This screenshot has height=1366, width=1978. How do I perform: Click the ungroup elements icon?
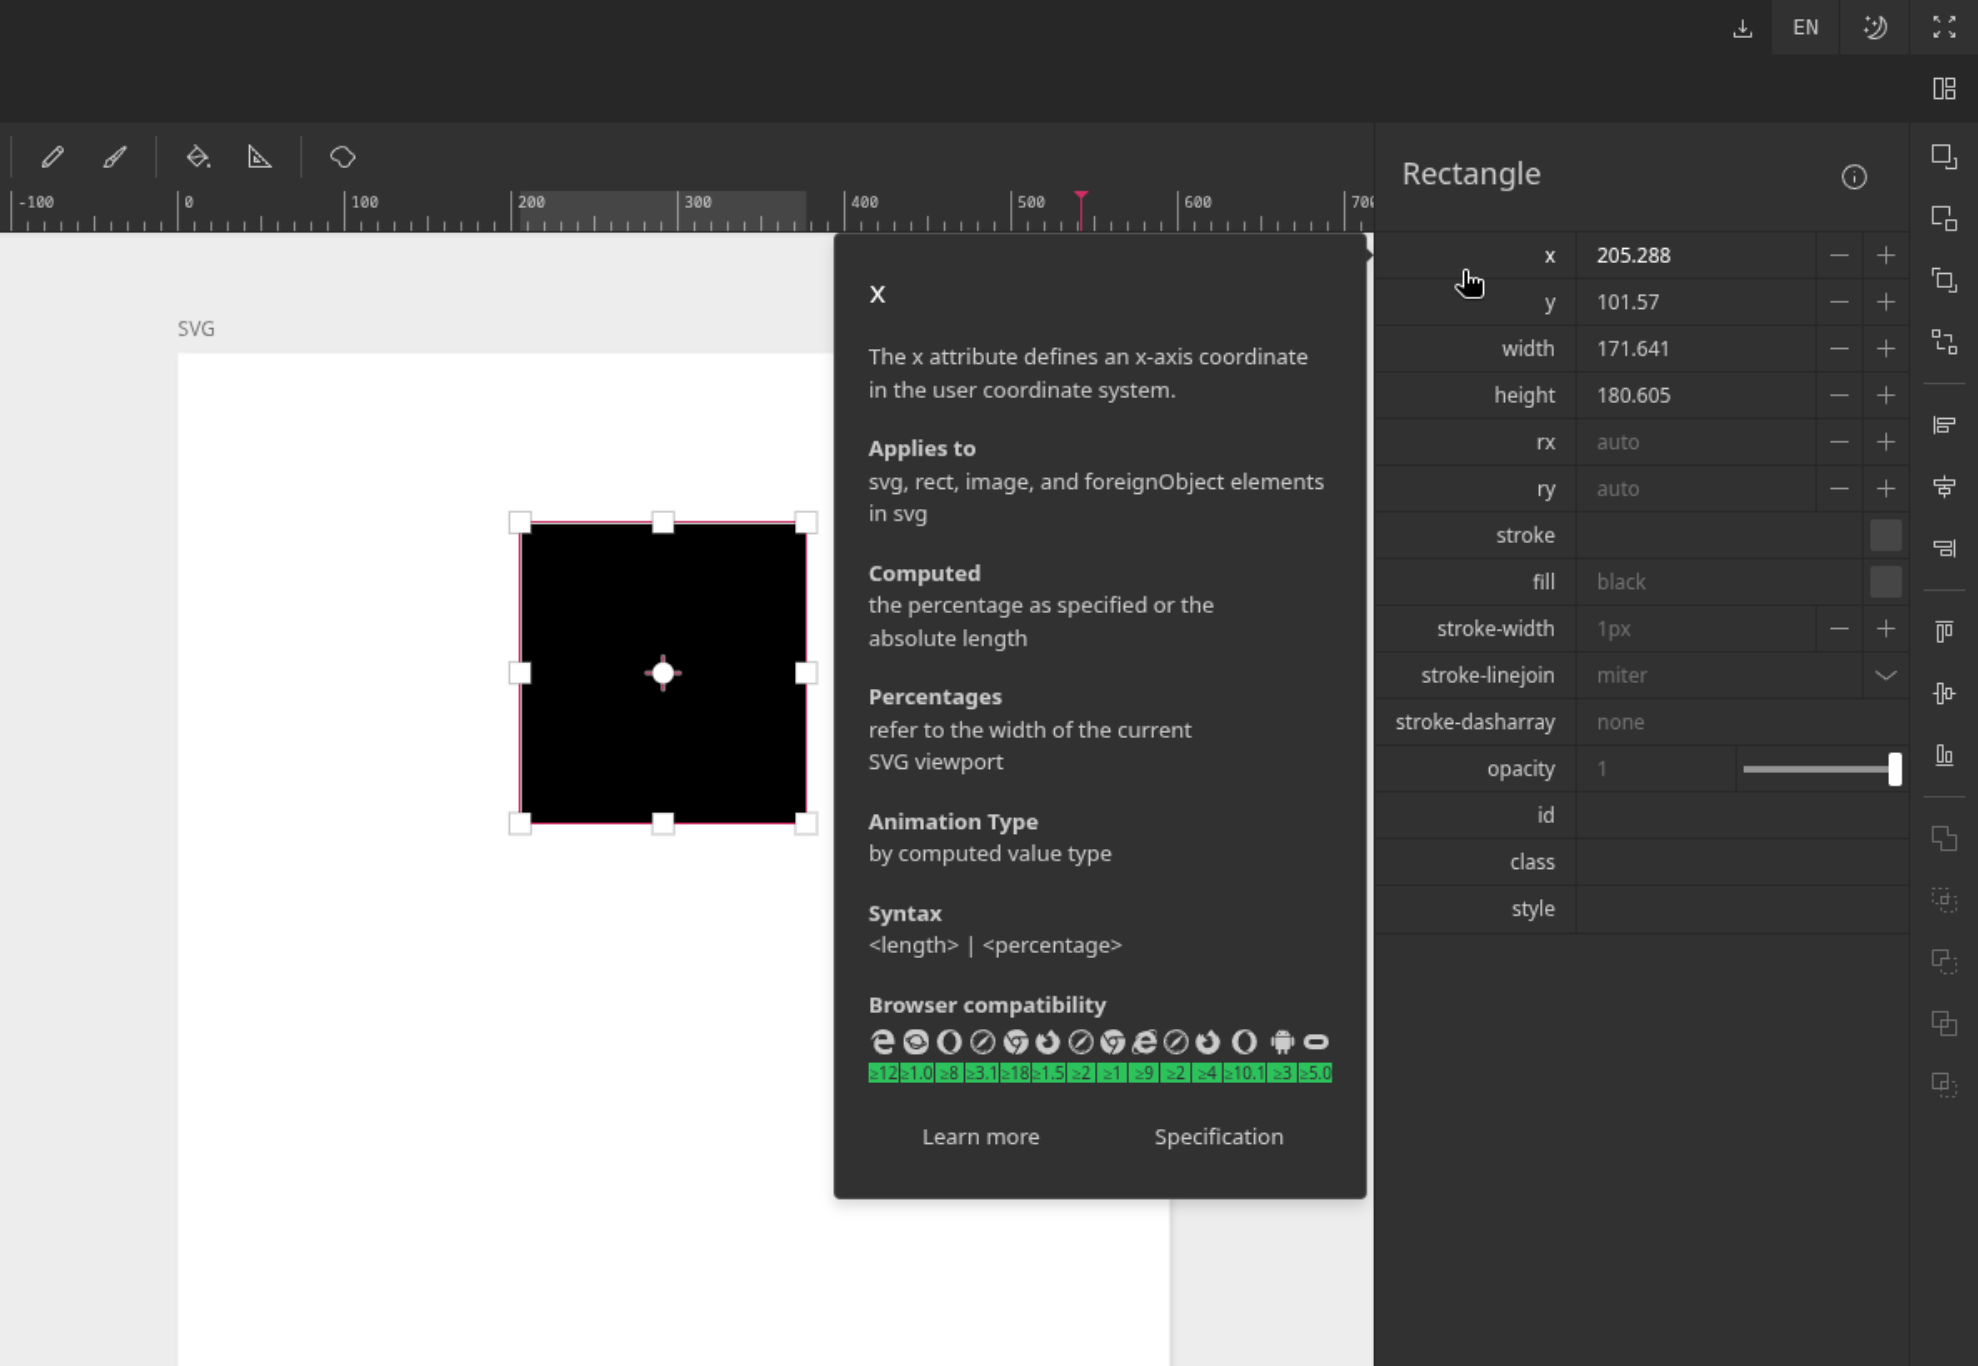click(x=1944, y=343)
